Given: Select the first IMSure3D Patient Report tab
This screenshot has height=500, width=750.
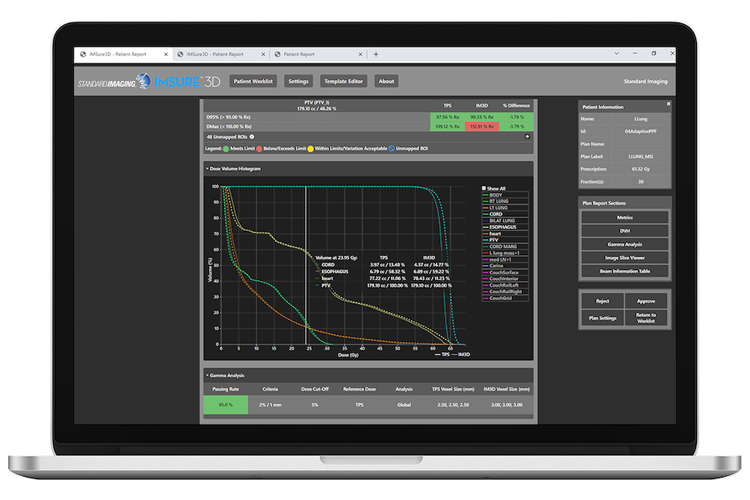Looking at the screenshot, I should pyautogui.click(x=118, y=55).
